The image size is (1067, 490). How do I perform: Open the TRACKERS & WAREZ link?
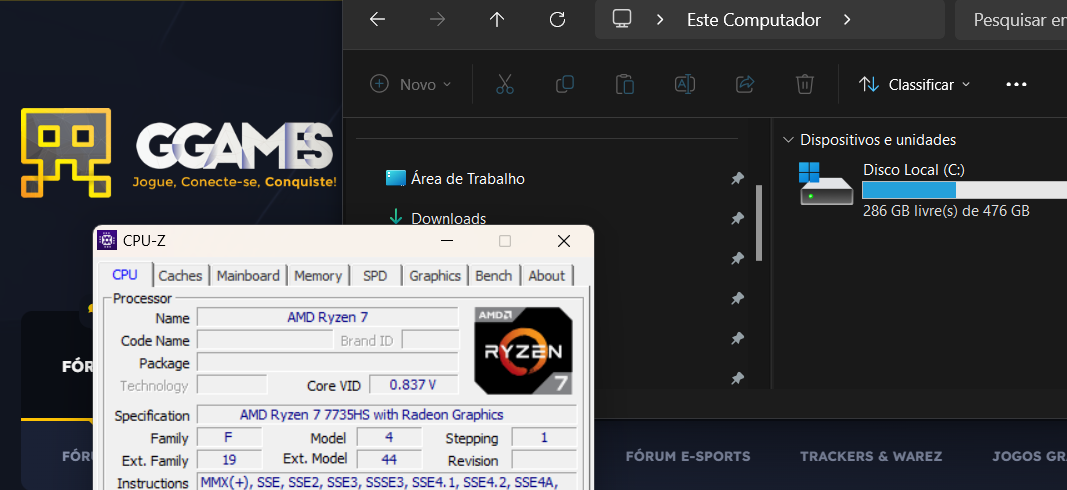[x=870, y=457]
